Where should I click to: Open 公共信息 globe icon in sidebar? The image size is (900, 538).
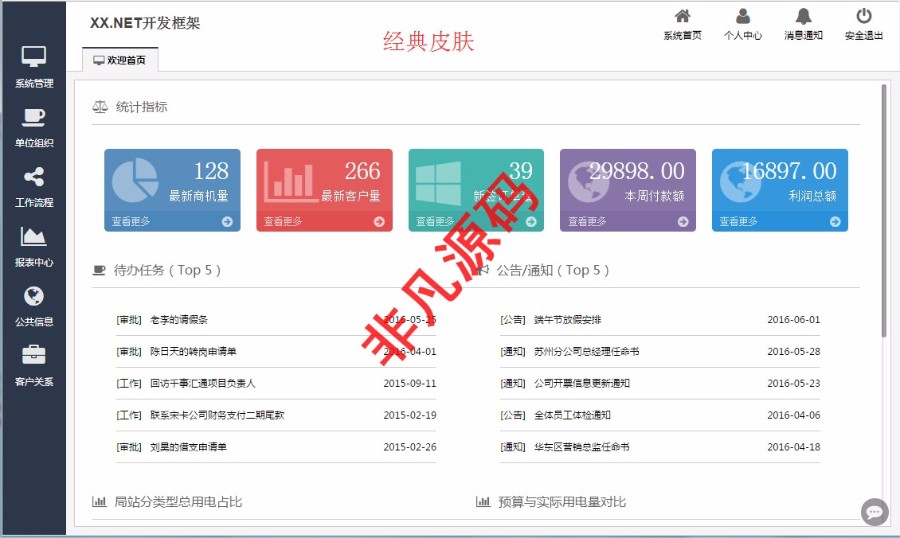34,296
